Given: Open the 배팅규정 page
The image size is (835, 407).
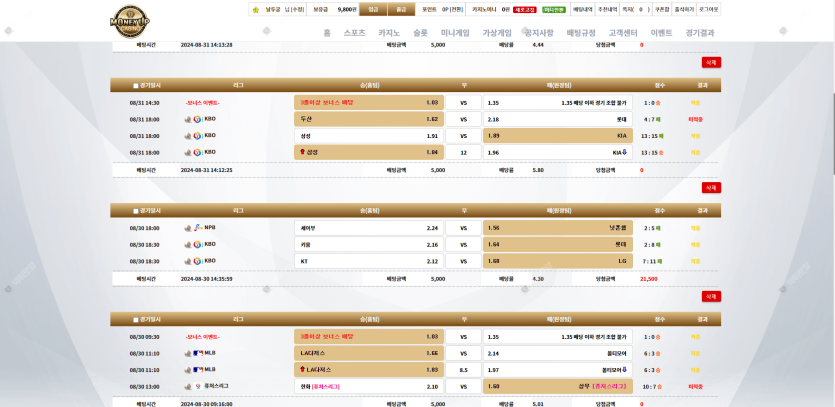Looking at the screenshot, I should [581, 32].
